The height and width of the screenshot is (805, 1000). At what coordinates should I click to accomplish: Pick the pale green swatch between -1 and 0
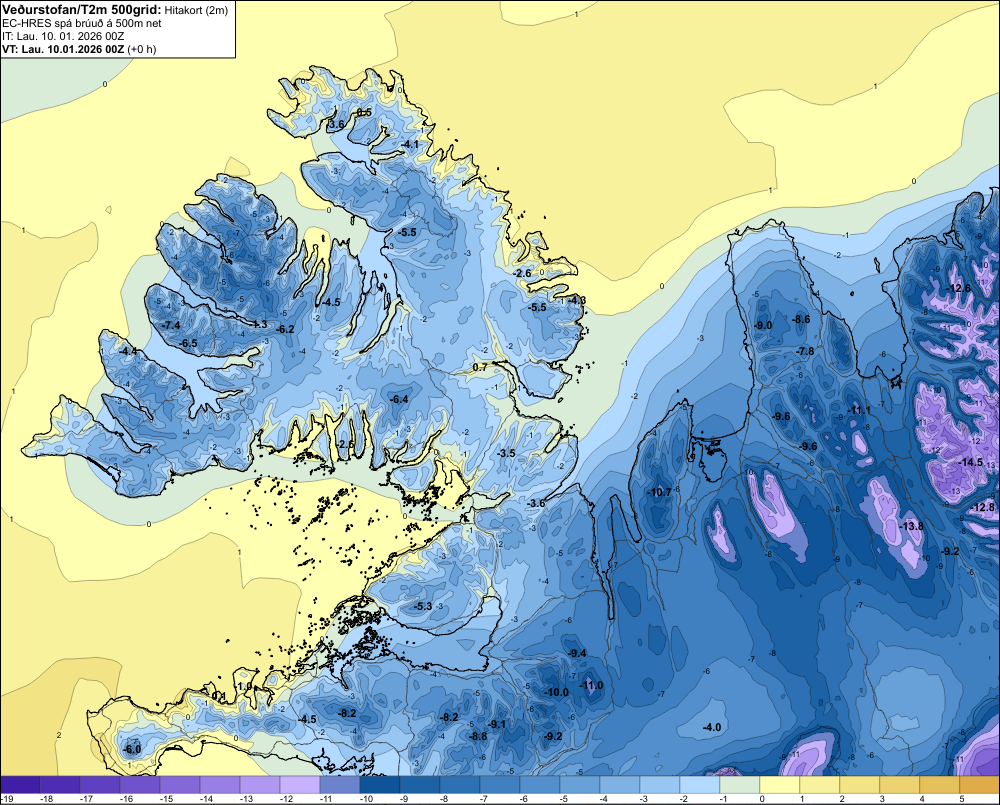point(740,785)
